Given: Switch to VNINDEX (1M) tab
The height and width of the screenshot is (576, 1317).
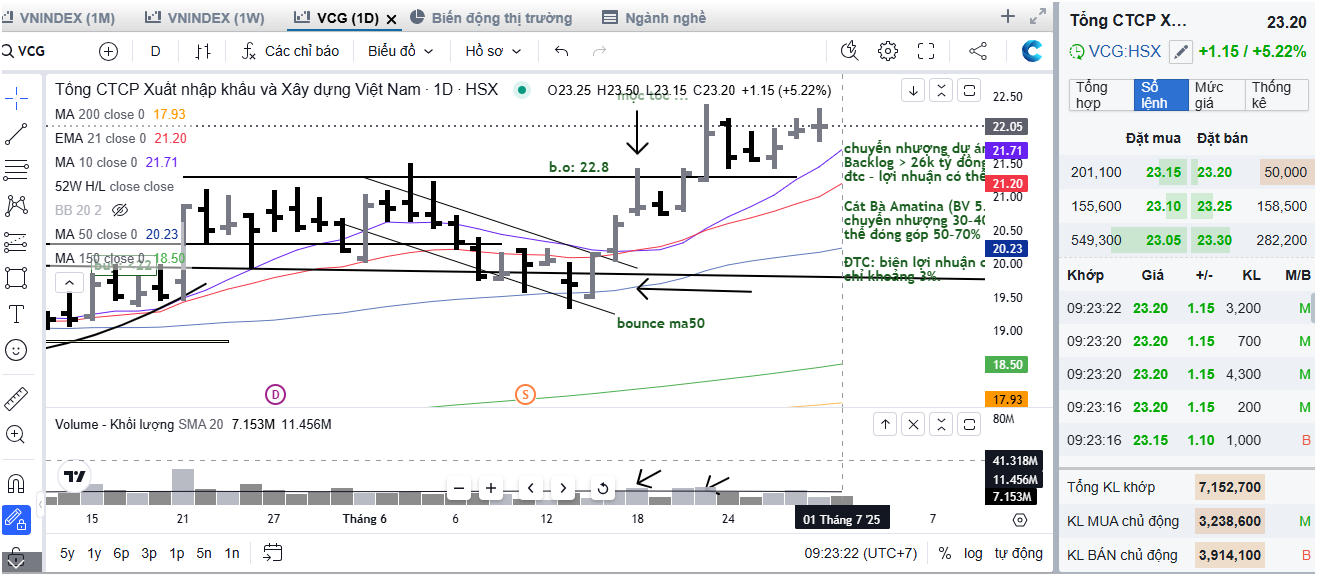Looking at the screenshot, I should pyautogui.click(x=60, y=17).
